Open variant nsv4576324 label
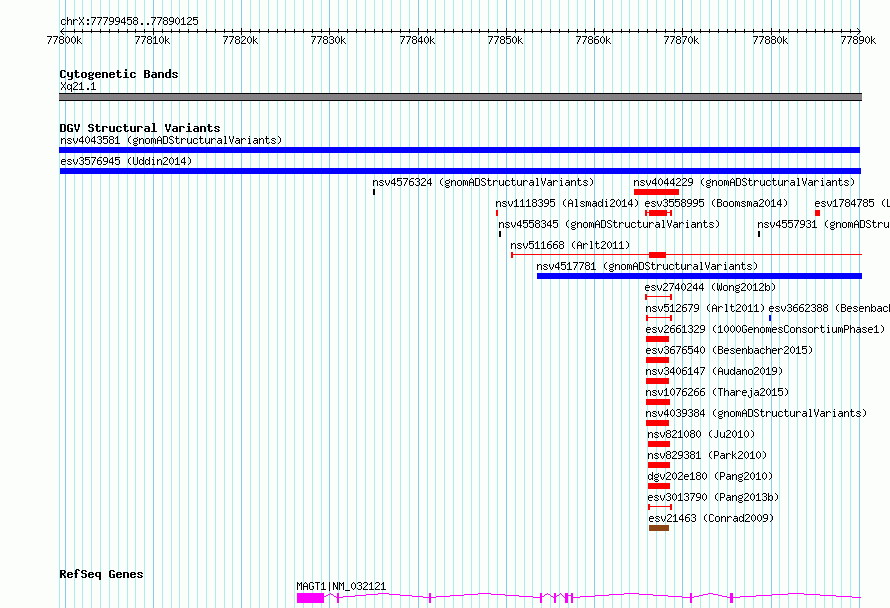Image resolution: width=890 pixels, height=608 pixels. 483,182
